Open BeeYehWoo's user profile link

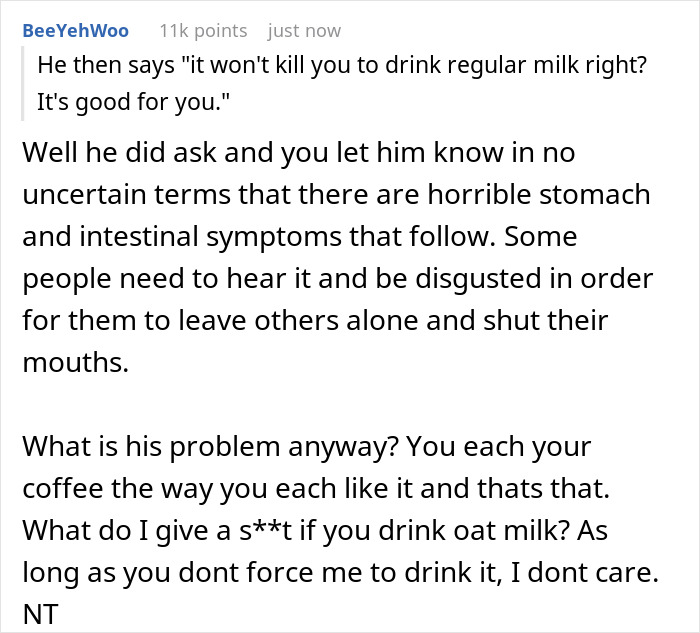[x=75, y=31]
